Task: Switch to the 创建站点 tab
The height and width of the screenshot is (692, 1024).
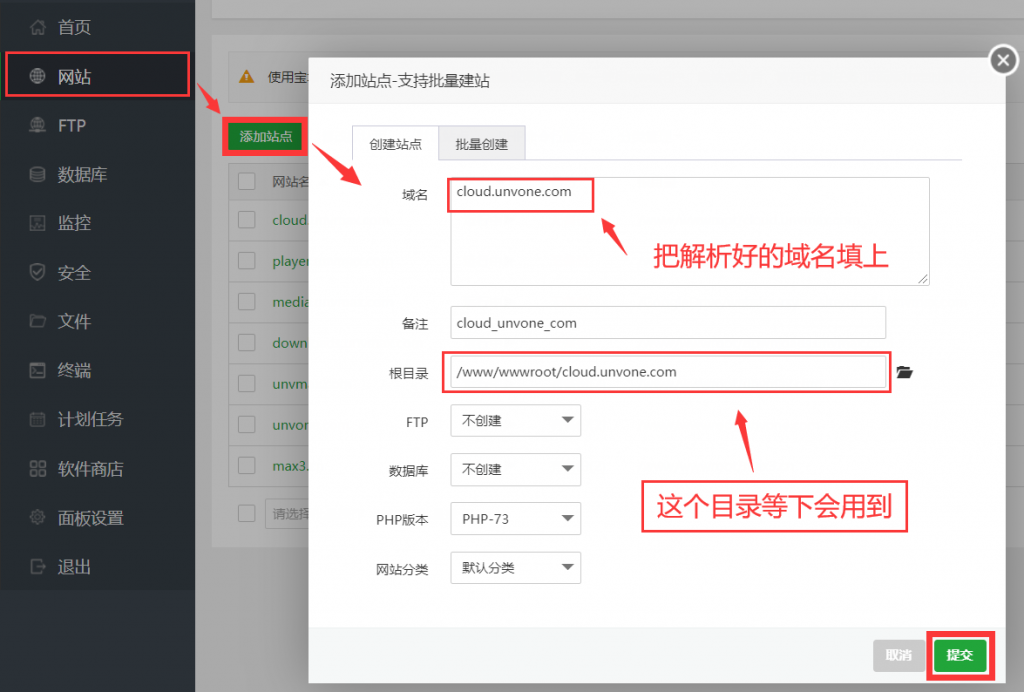Action: (395, 144)
